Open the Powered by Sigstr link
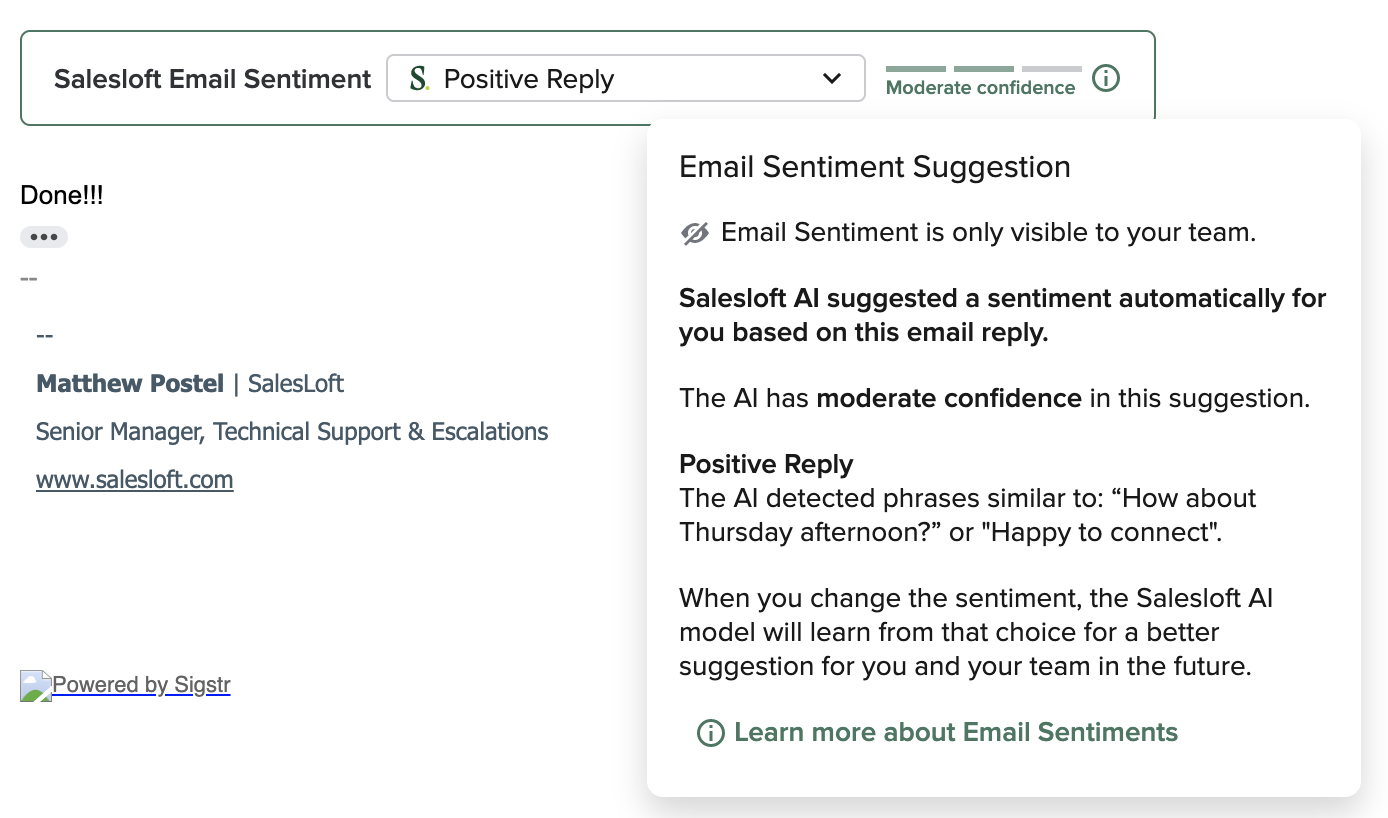Screen dimensions: 1388x818 pos(141,684)
